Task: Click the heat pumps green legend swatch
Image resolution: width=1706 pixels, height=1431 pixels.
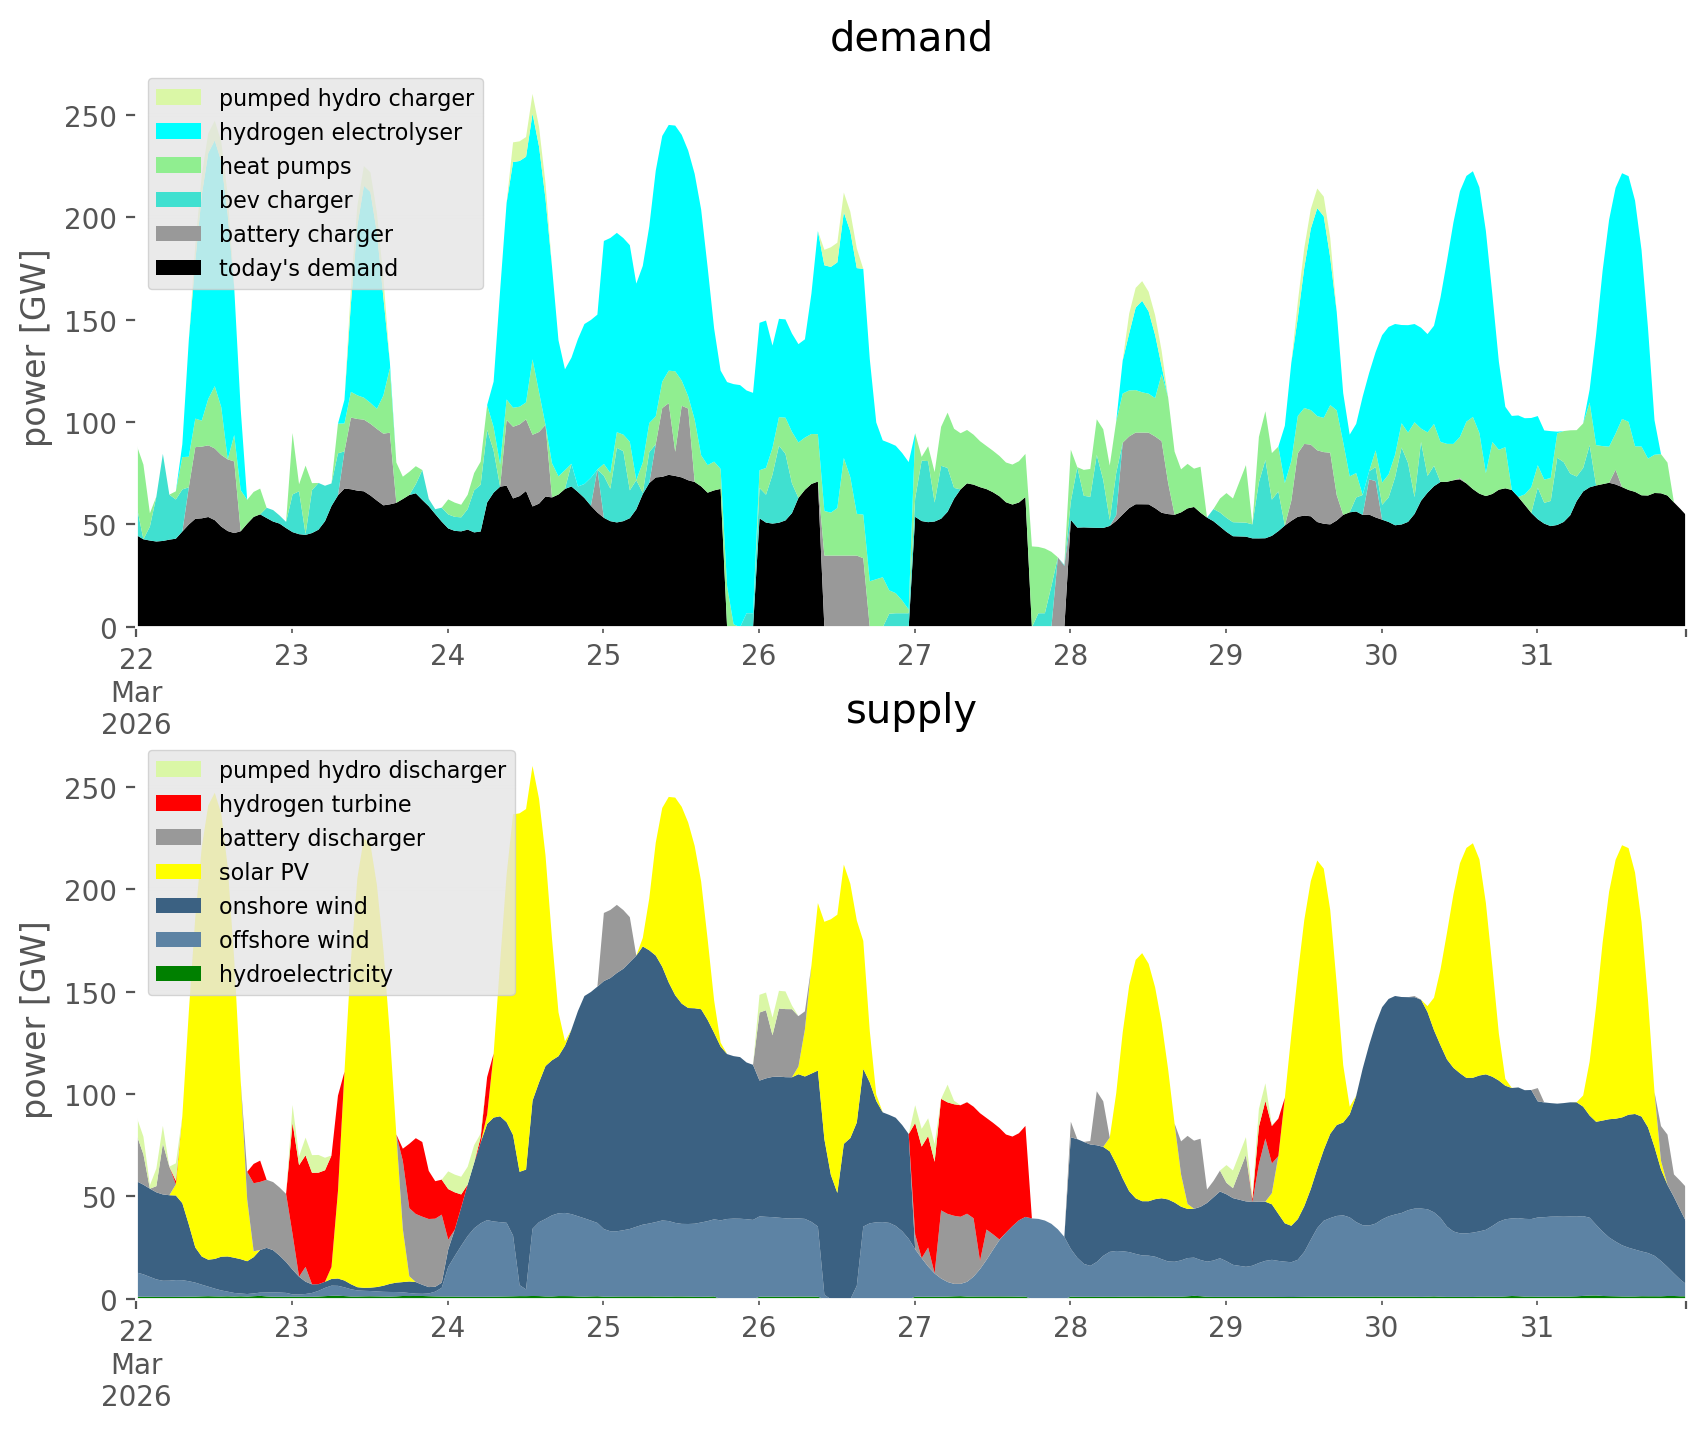Action: tap(179, 166)
